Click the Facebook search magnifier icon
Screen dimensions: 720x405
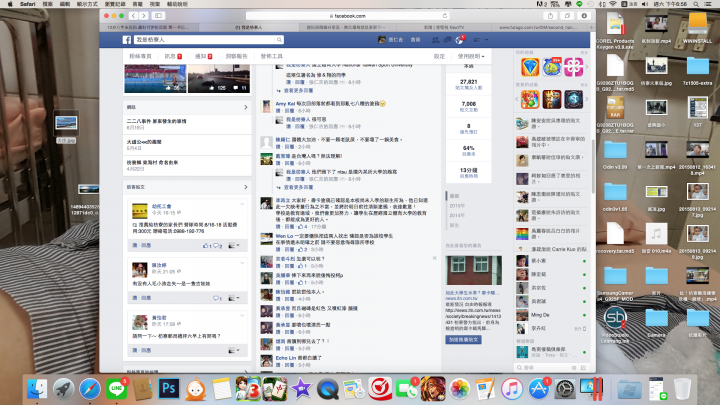point(279,40)
